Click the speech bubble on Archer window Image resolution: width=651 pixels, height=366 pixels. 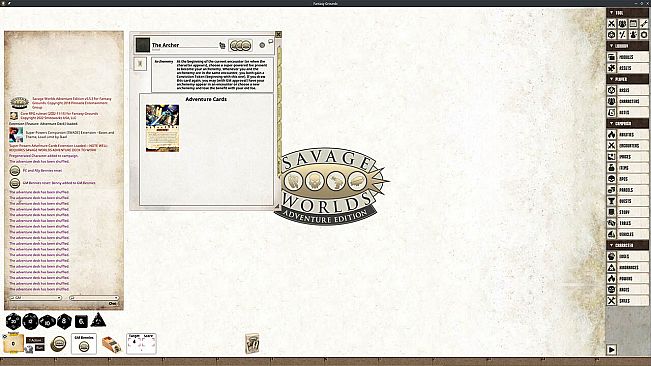[271, 41]
